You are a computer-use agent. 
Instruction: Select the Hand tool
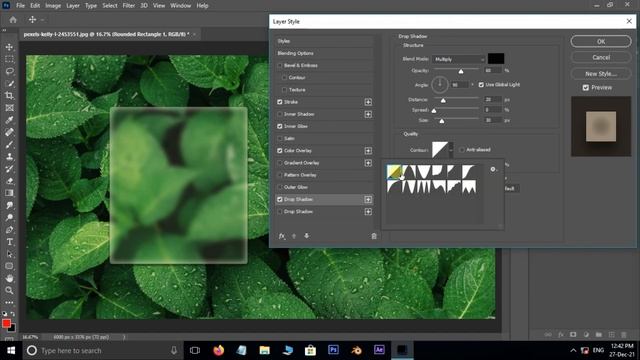point(9,278)
